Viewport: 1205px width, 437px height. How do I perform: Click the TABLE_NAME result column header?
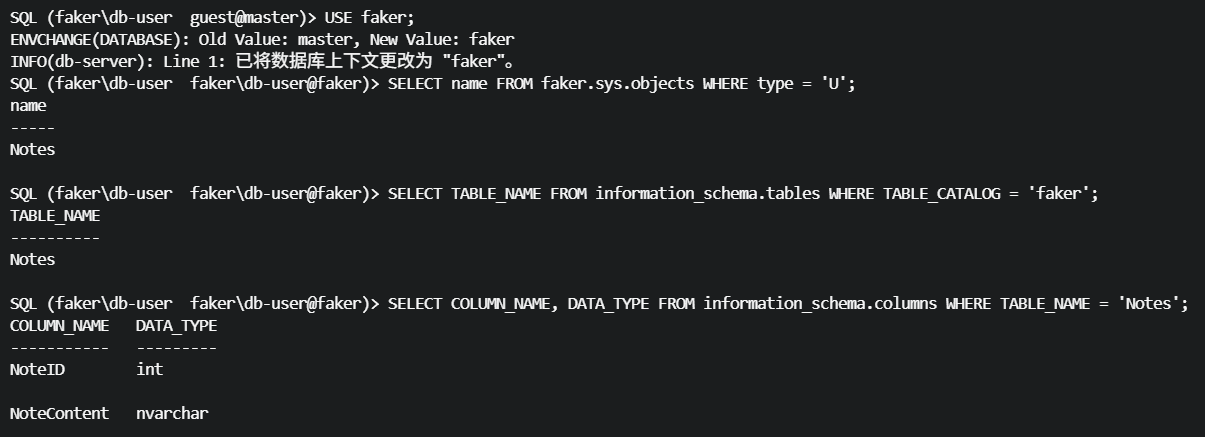pos(55,216)
